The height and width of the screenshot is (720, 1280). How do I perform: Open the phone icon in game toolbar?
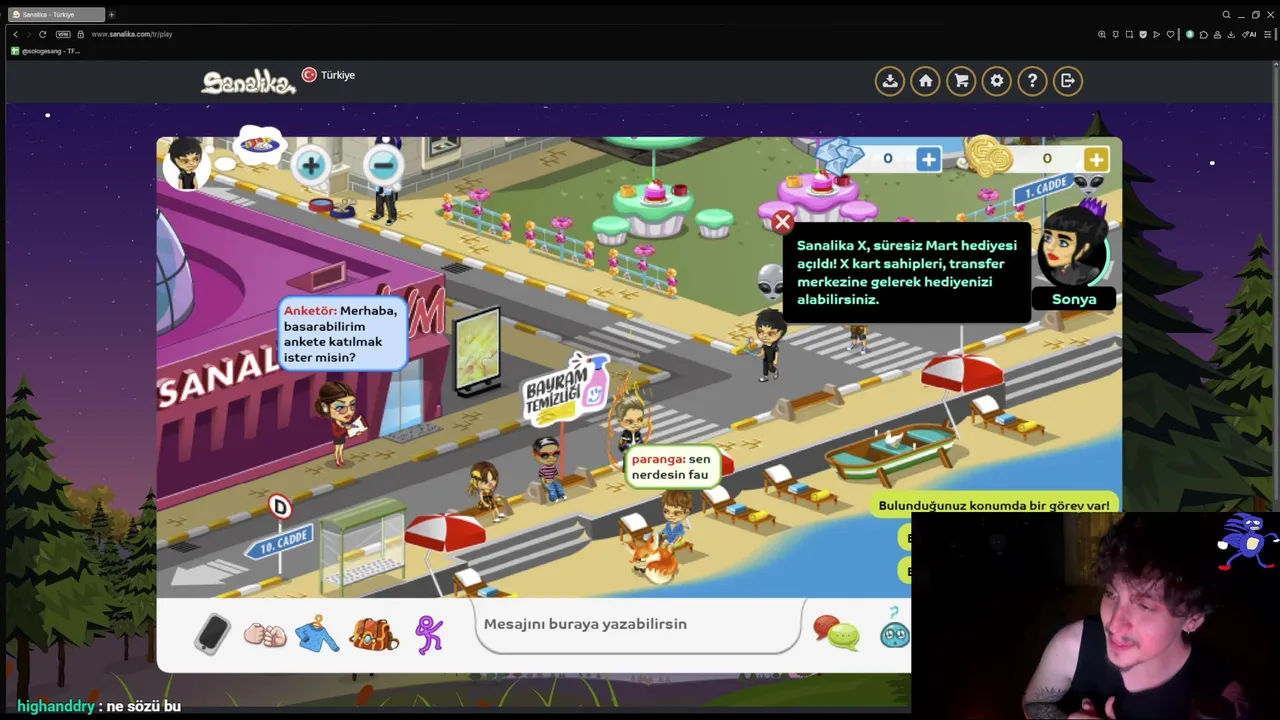click(212, 633)
